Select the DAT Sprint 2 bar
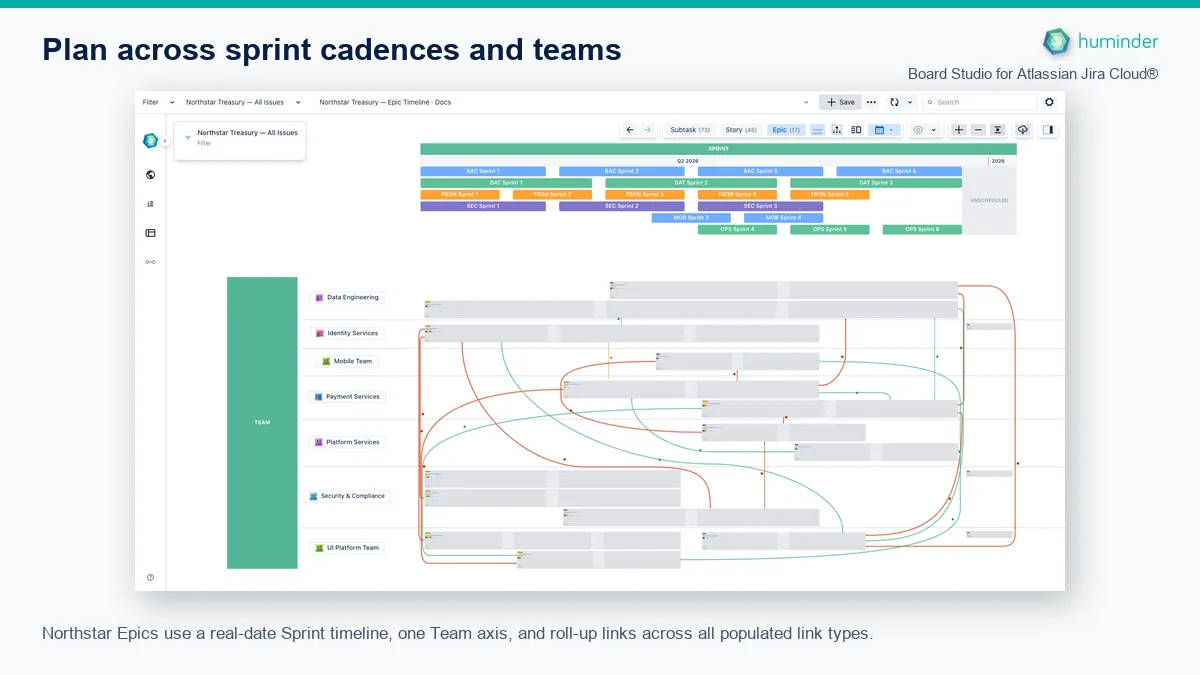Viewport: 1200px width, 675px height. click(x=690, y=183)
